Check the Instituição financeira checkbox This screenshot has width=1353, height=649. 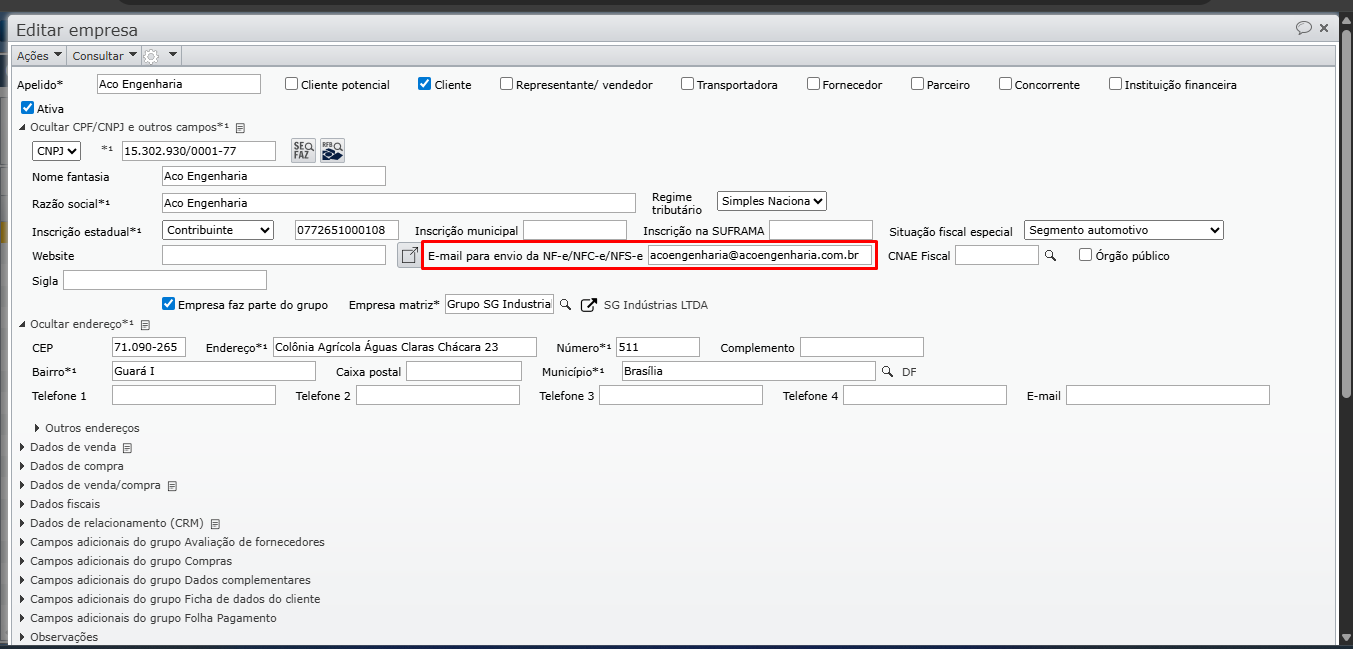click(1116, 84)
